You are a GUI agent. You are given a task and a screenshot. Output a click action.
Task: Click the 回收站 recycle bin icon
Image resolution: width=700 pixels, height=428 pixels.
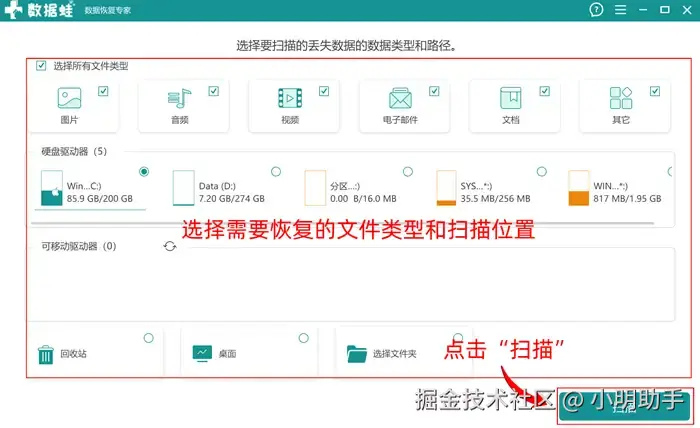pyautogui.click(x=46, y=355)
